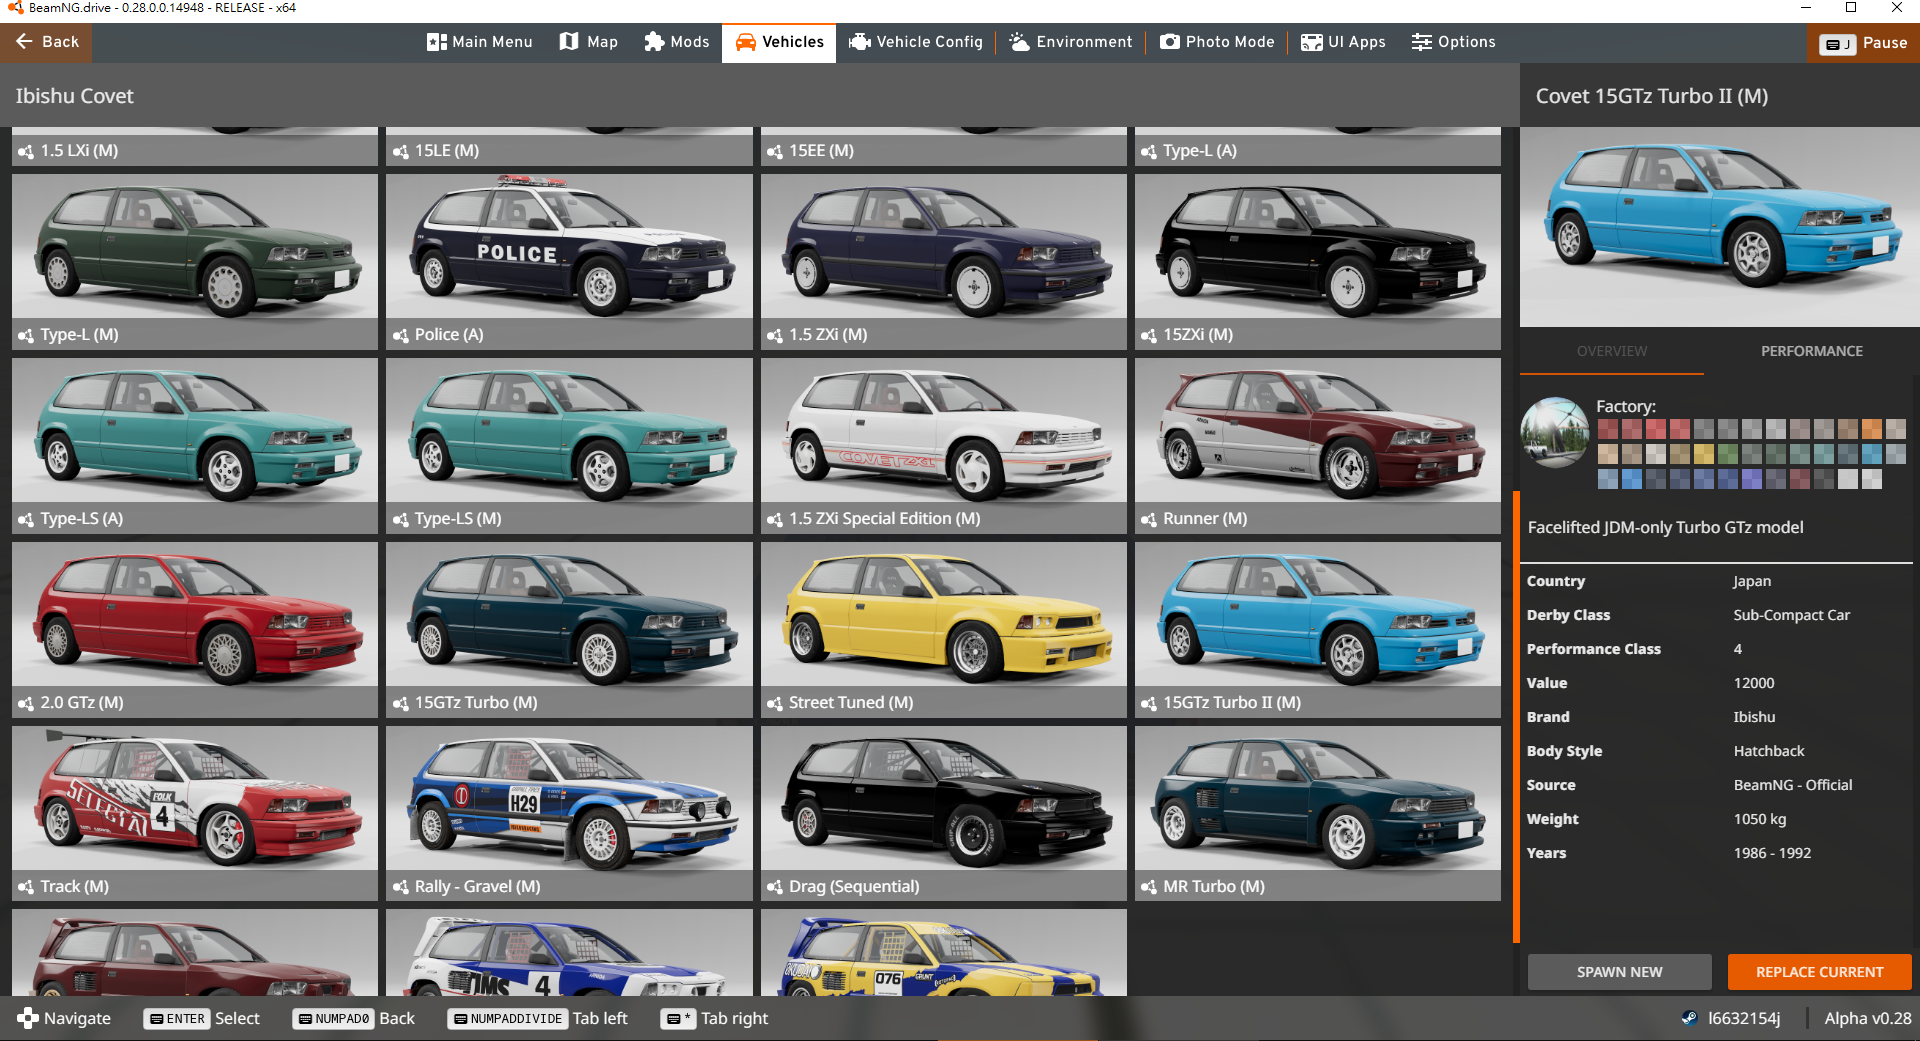This screenshot has height=1041, width=1920.
Task: Select the Police (A) vehicle thumbnail
Action: (x=569, y=260)
